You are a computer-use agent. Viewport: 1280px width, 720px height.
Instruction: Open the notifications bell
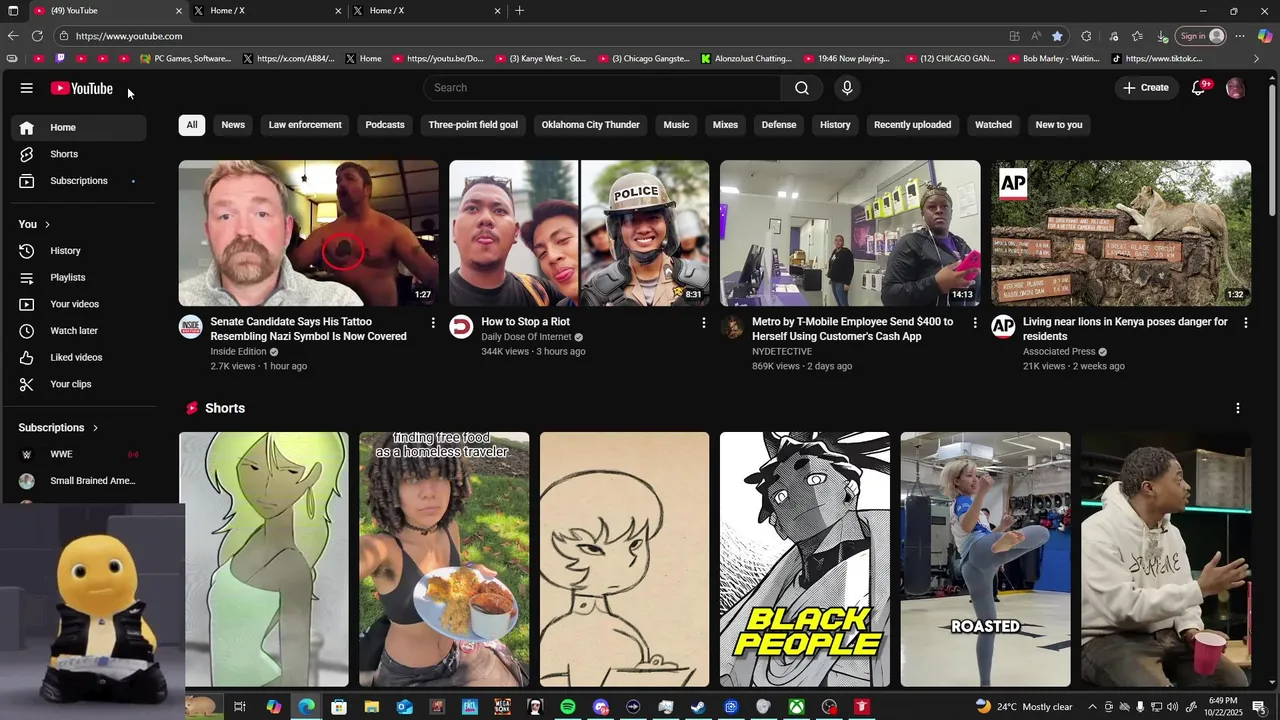(x=1199, y=88)
